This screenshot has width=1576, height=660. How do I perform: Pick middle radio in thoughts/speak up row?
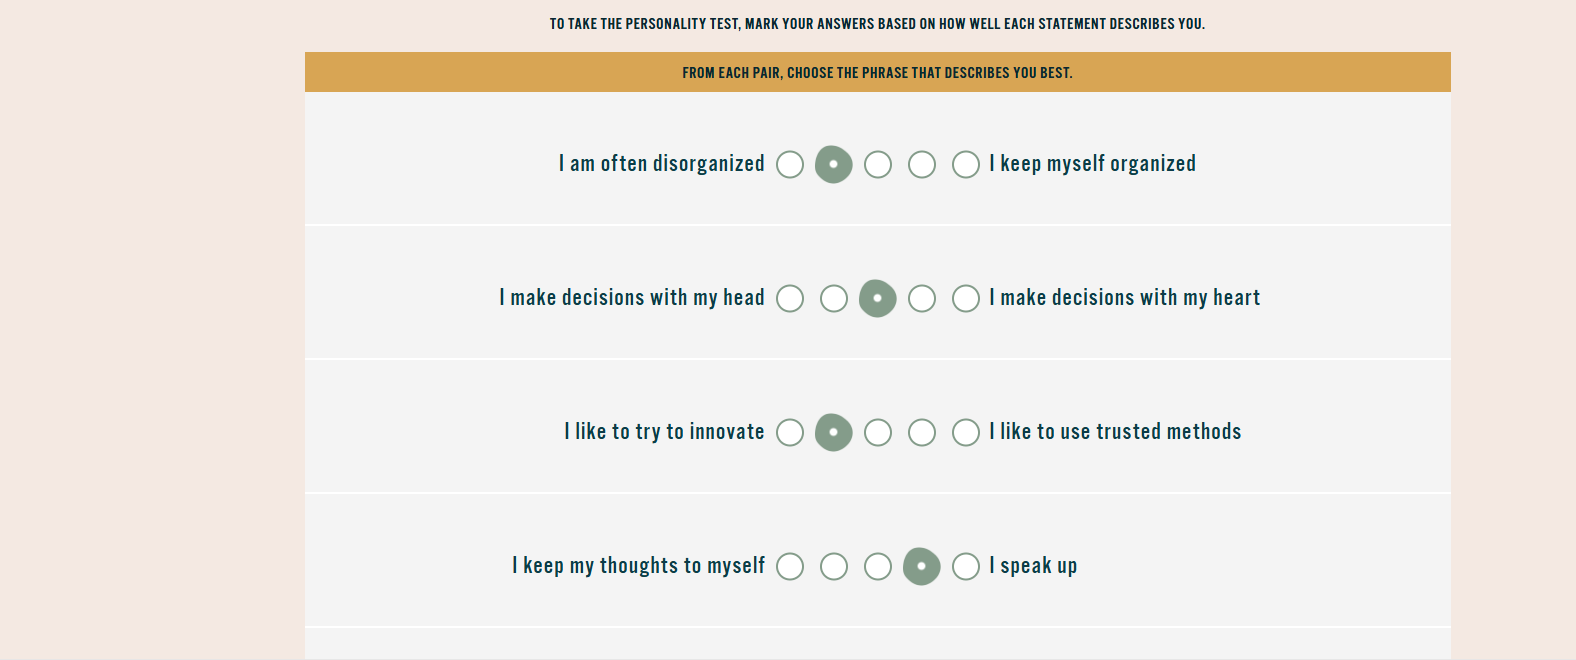click(x=878, y=567)
